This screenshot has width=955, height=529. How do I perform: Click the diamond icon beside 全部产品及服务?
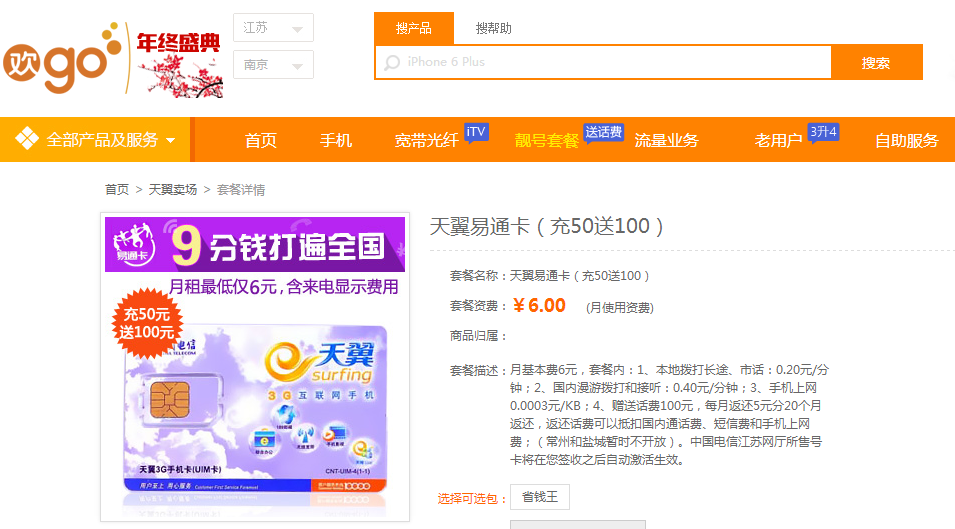pyautogui.click(x=27, y=139)
